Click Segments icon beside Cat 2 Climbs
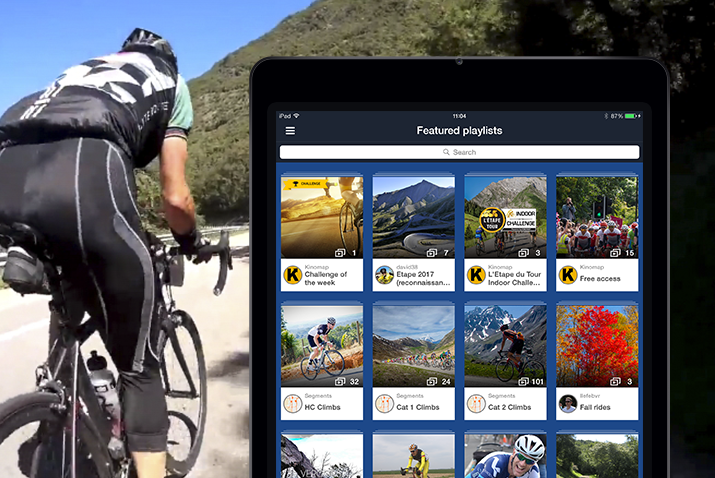This screenshot has height=478, width=715. click(476, 404)
